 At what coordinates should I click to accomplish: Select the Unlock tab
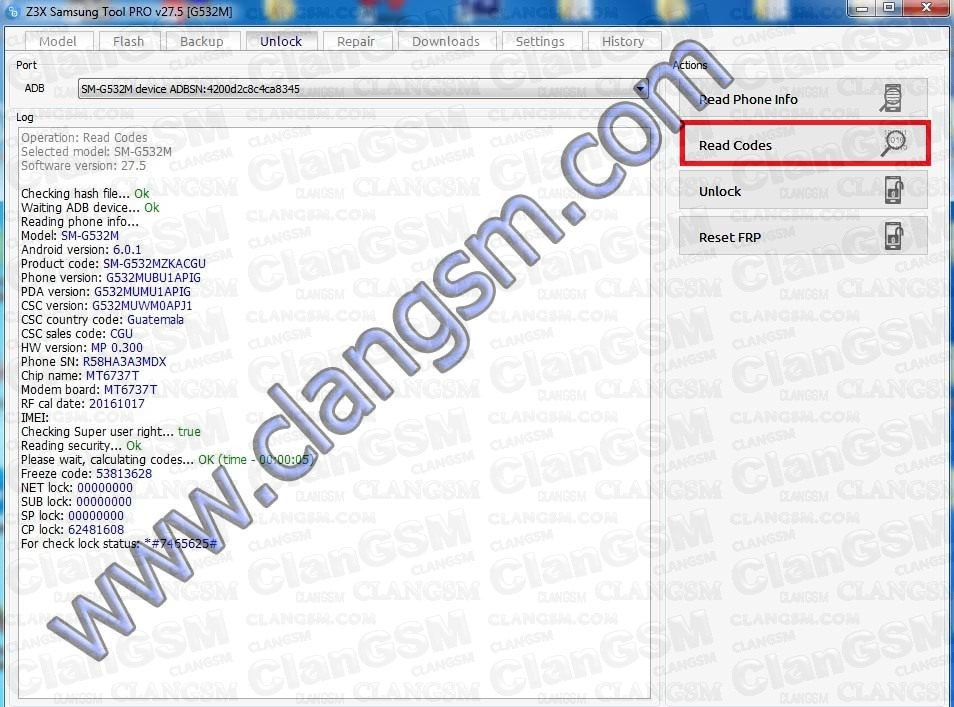click(x=281, y=41)
